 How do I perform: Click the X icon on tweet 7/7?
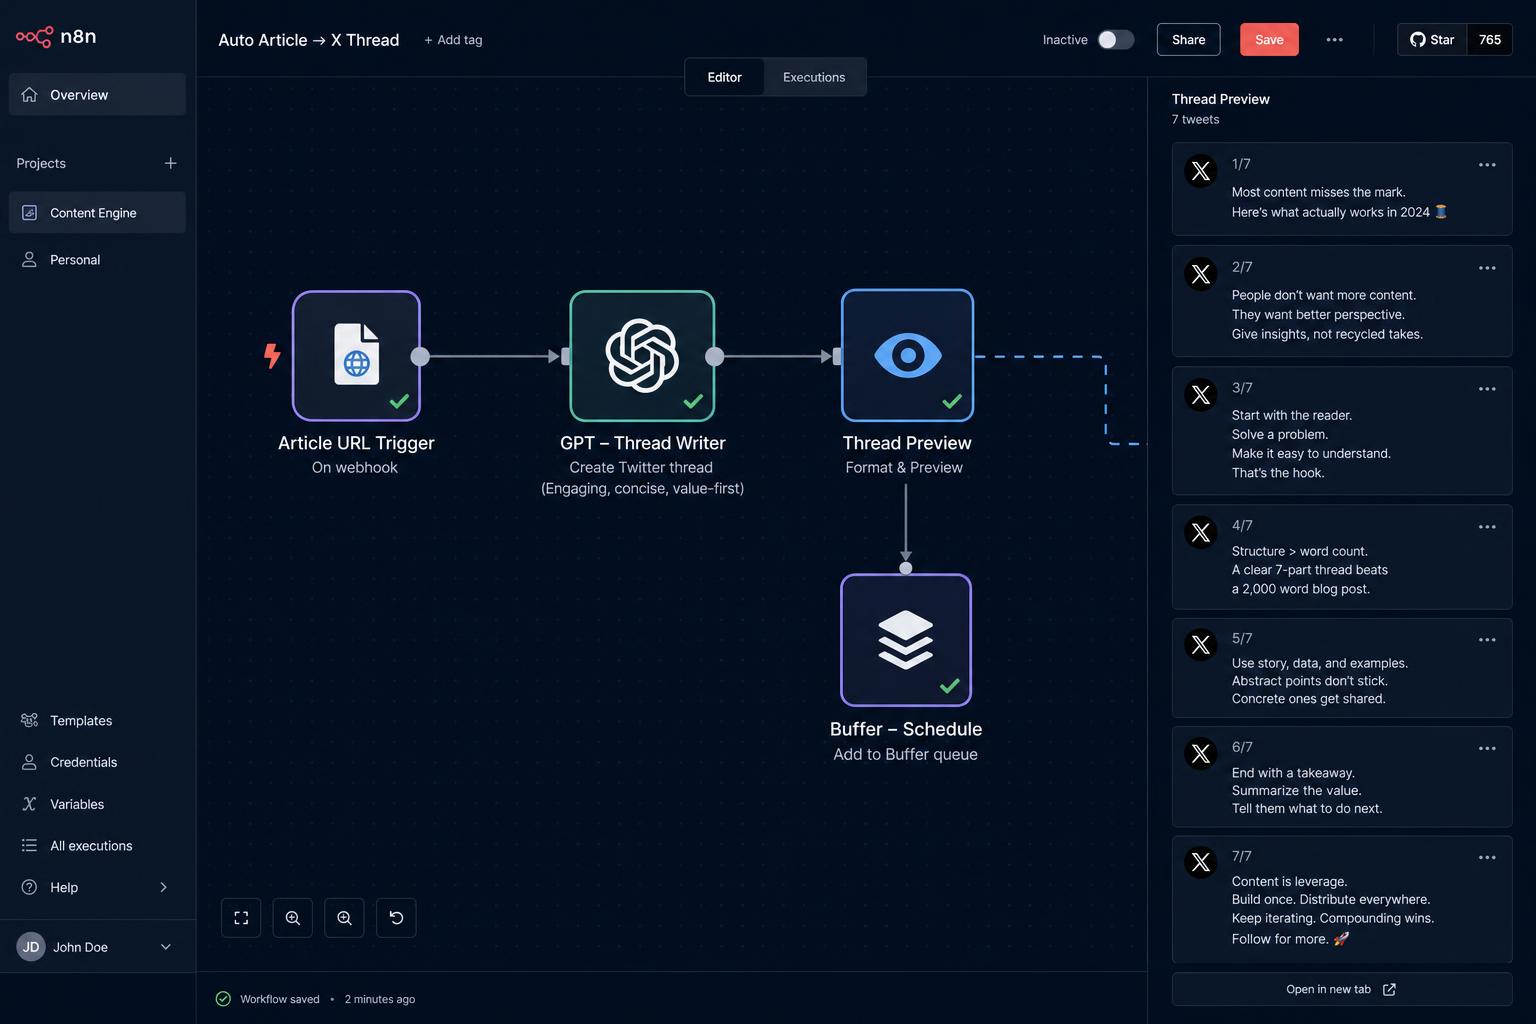1201,862
